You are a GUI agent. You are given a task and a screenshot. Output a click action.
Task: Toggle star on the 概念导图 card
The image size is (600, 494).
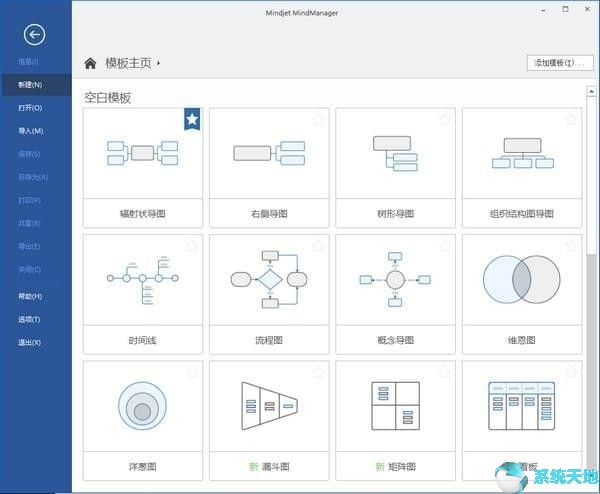click(445, 246)
